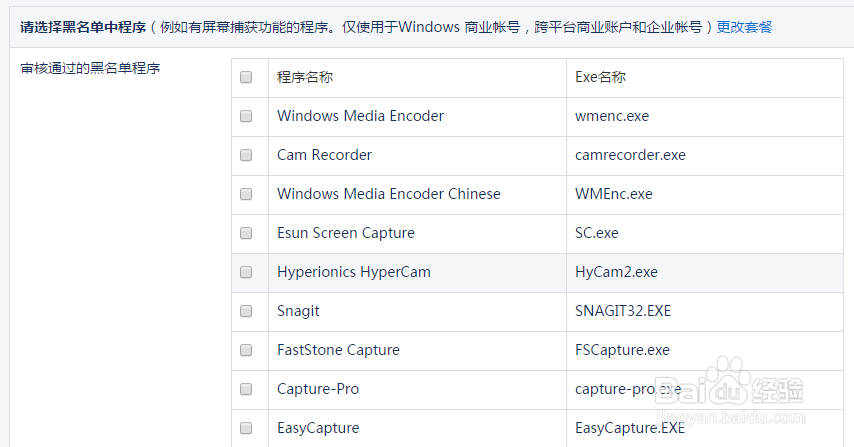The height and width of the screenshot is (447, 854).
Task: Click the camrecorder.exe cell
Action: coord(630,155)
